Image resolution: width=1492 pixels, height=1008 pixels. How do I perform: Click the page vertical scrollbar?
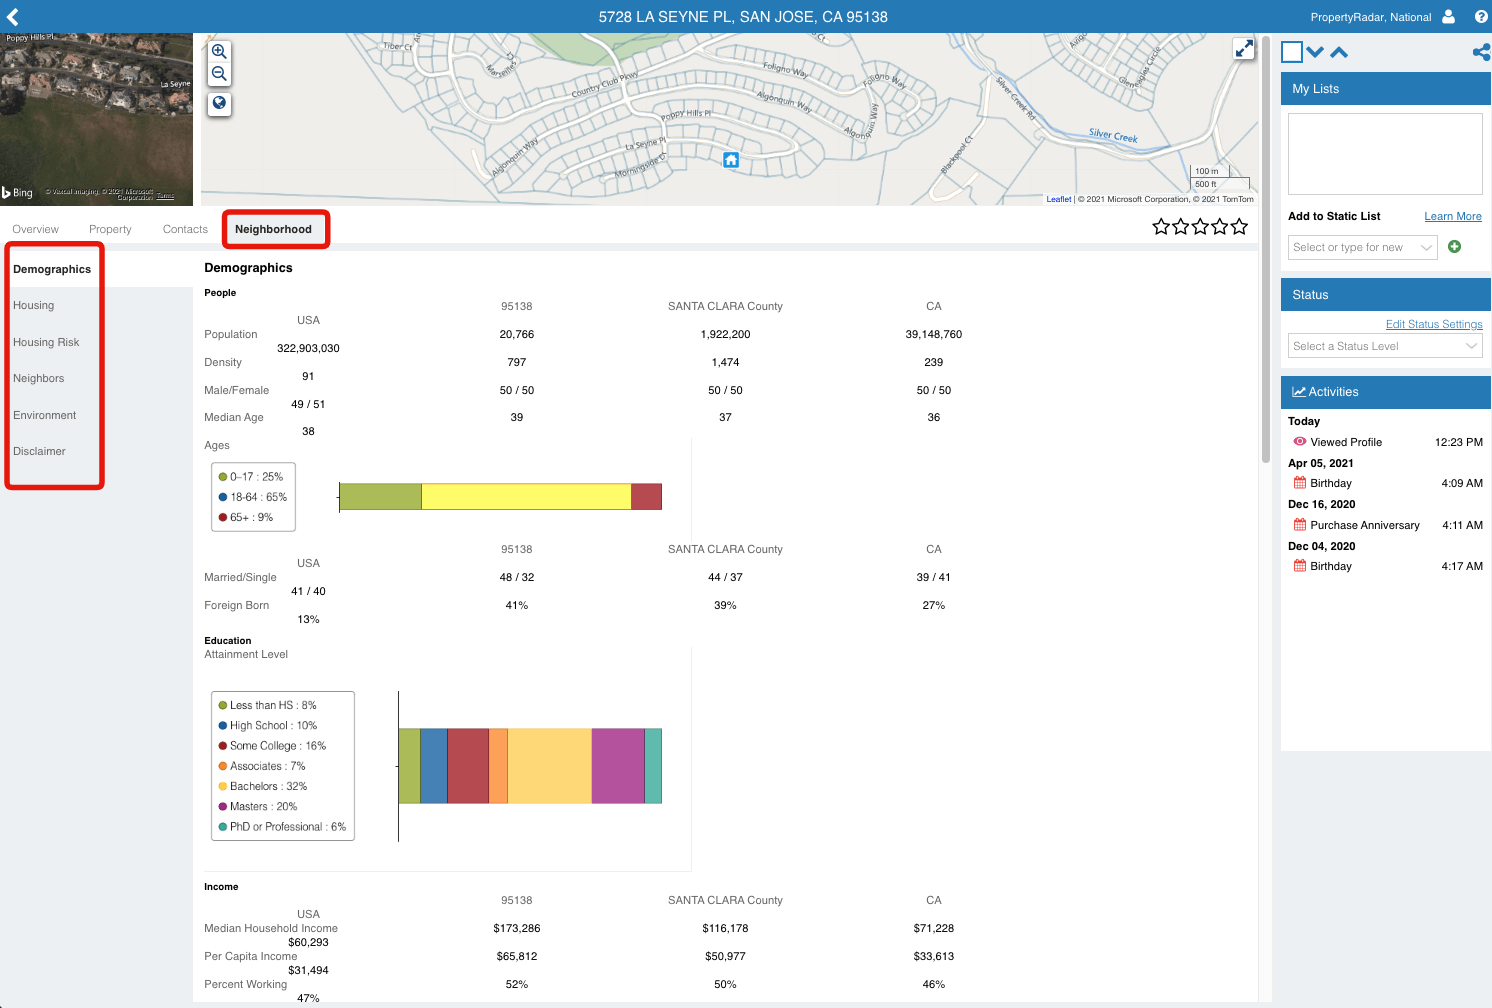(x=1266, y=250)
